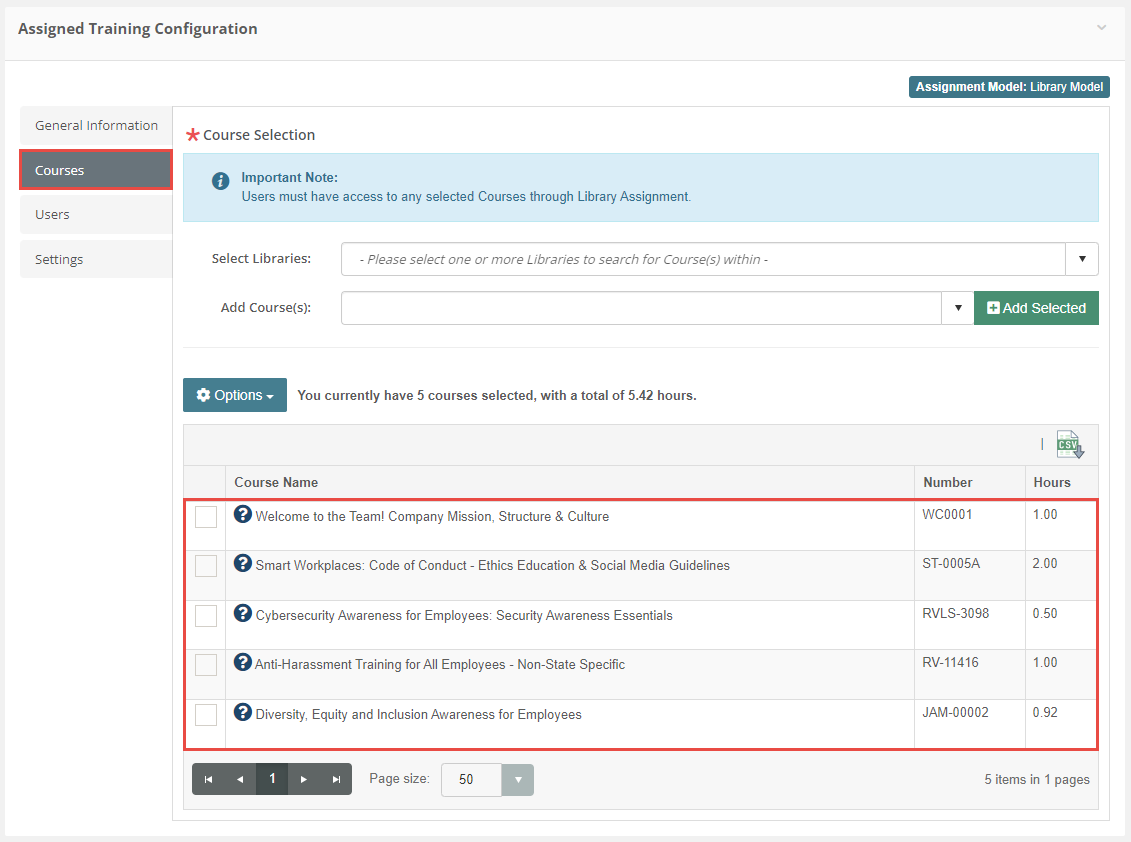Select the Cybersecurity Awareness course checkbox
Screen dimensions: 1131x842
click(206, 615)
